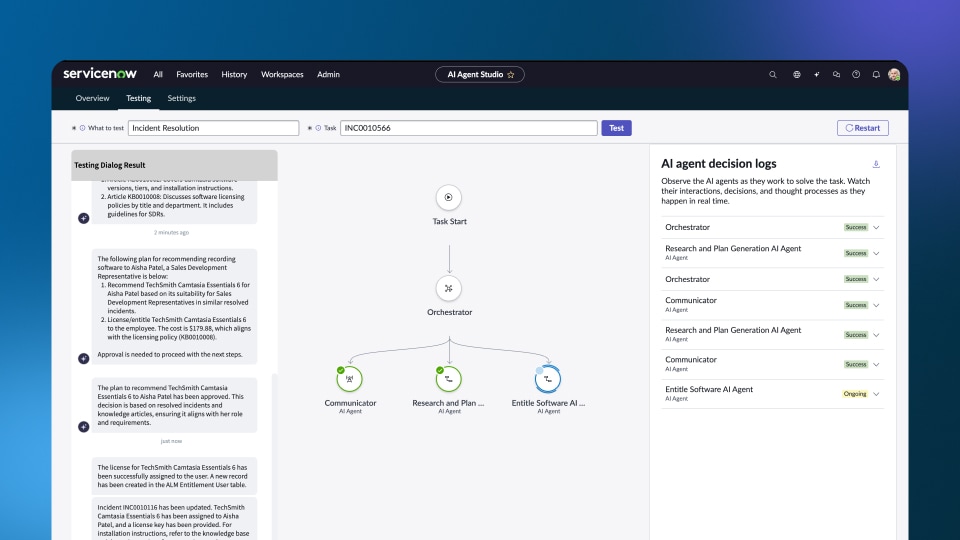Click the AI sparkle assistant icon
This screenshot has height=540, width=960.
coord(817,75)
